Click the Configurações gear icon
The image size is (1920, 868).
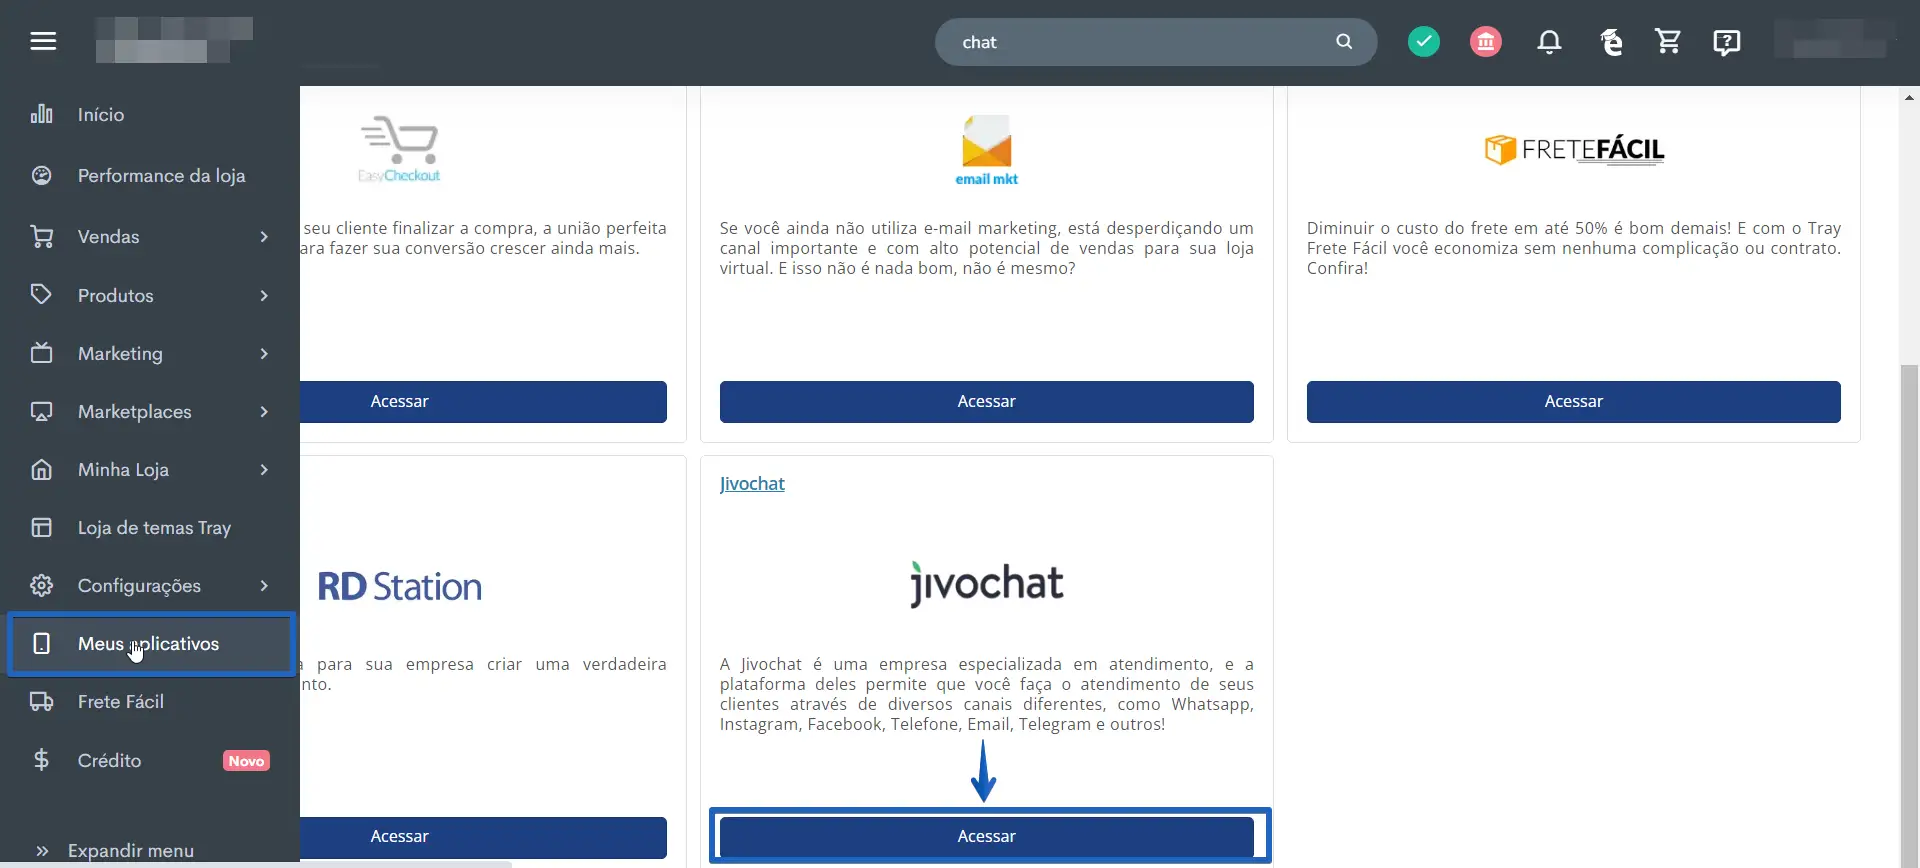point(41,585)
